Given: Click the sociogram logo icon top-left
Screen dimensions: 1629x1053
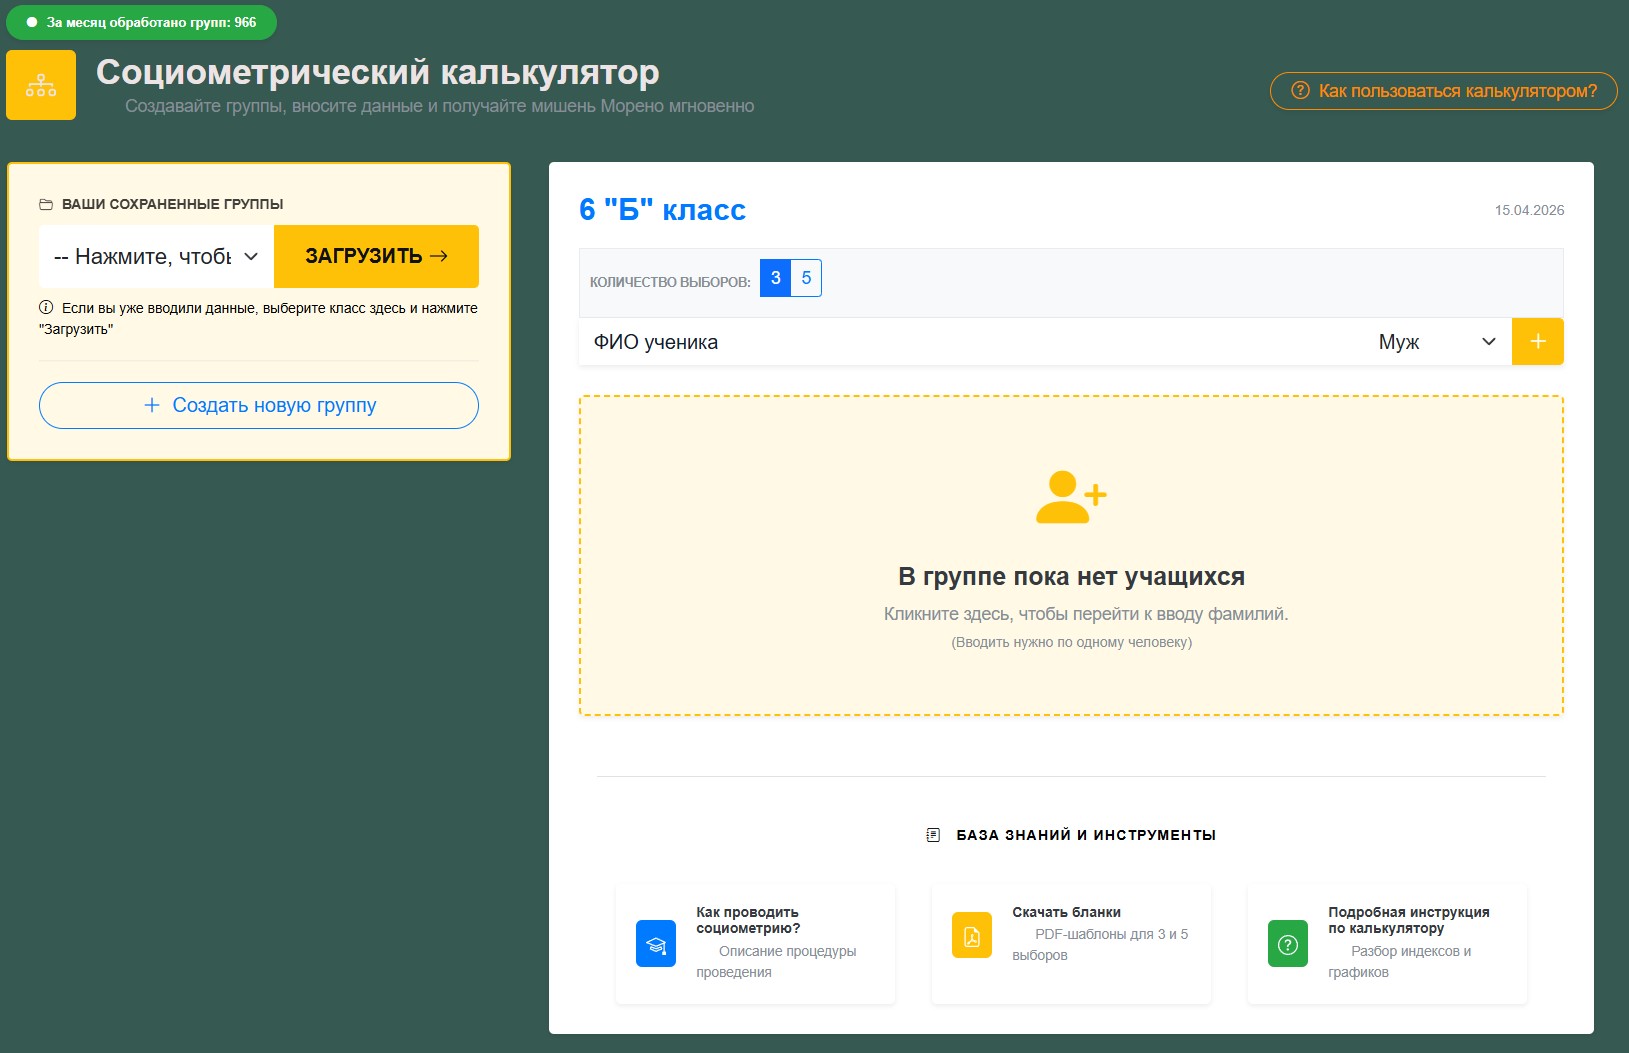Looking at the screenshot, I should tap(41, 84).
